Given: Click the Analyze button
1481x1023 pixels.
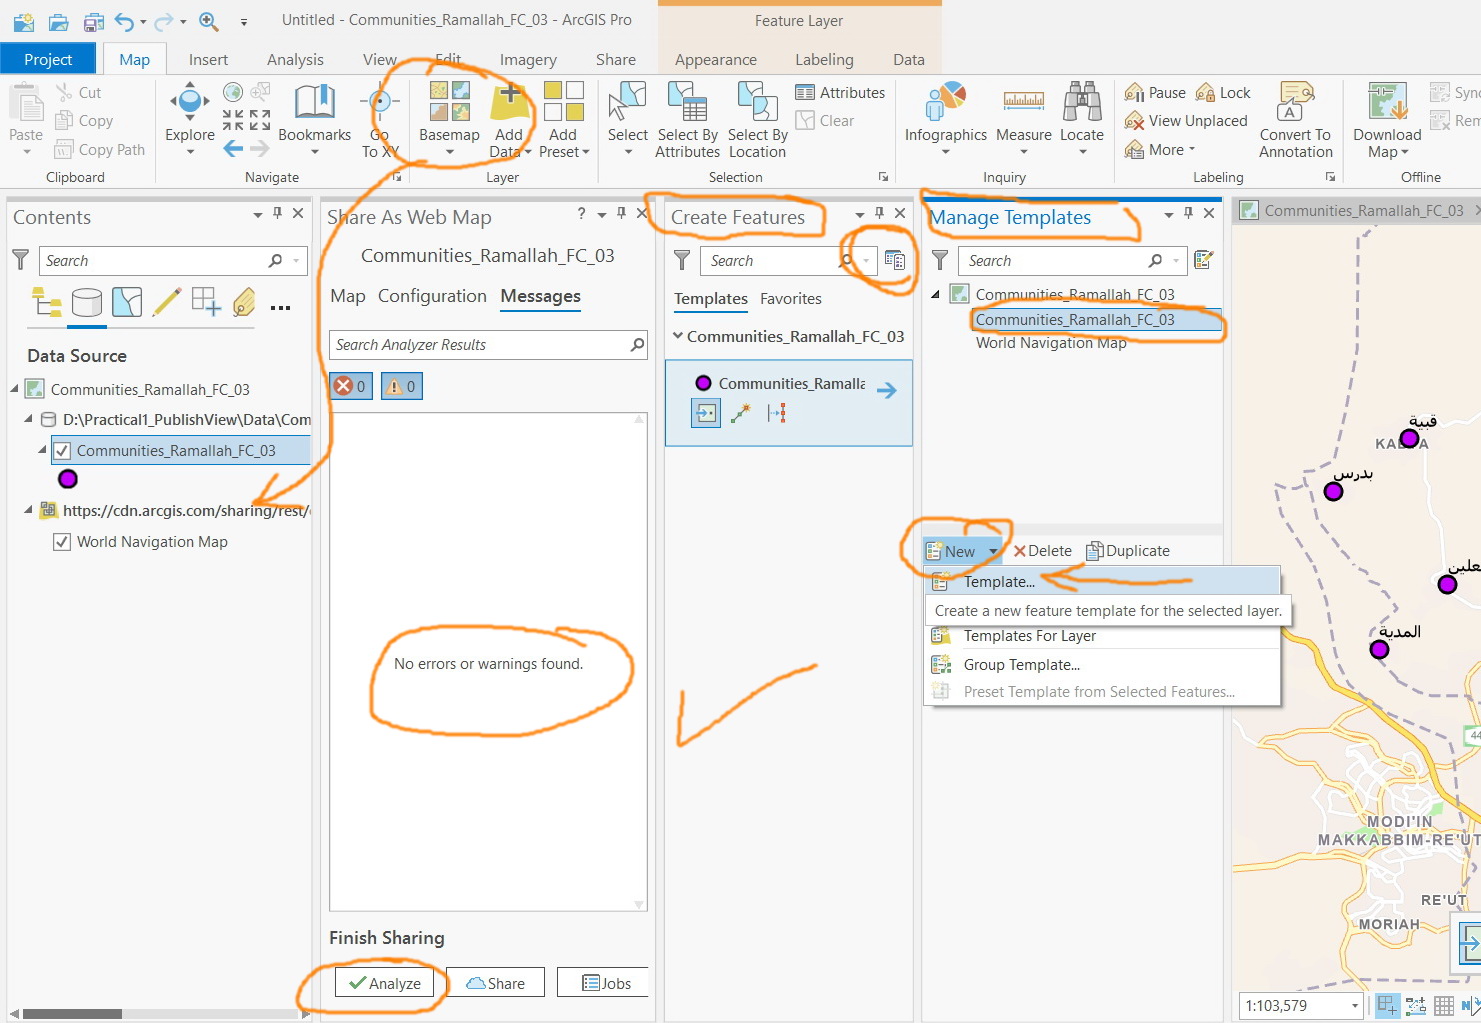Looking at the screenshot, I should point(385,983).
